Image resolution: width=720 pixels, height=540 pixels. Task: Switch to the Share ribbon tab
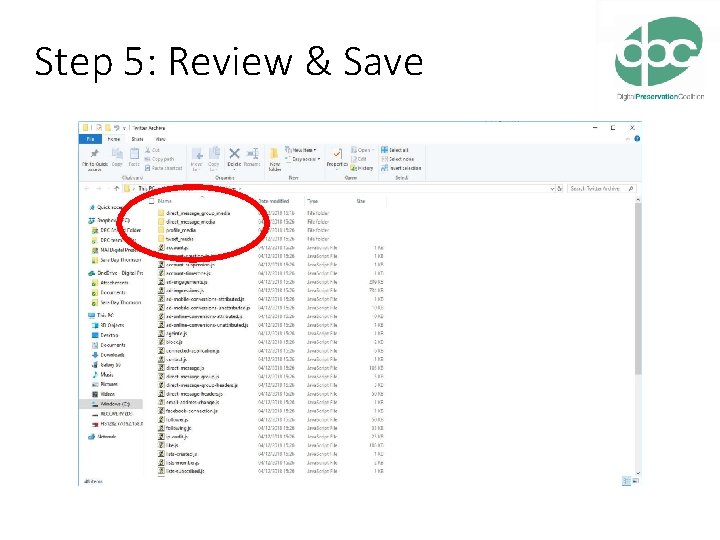(x=137, y=139)
